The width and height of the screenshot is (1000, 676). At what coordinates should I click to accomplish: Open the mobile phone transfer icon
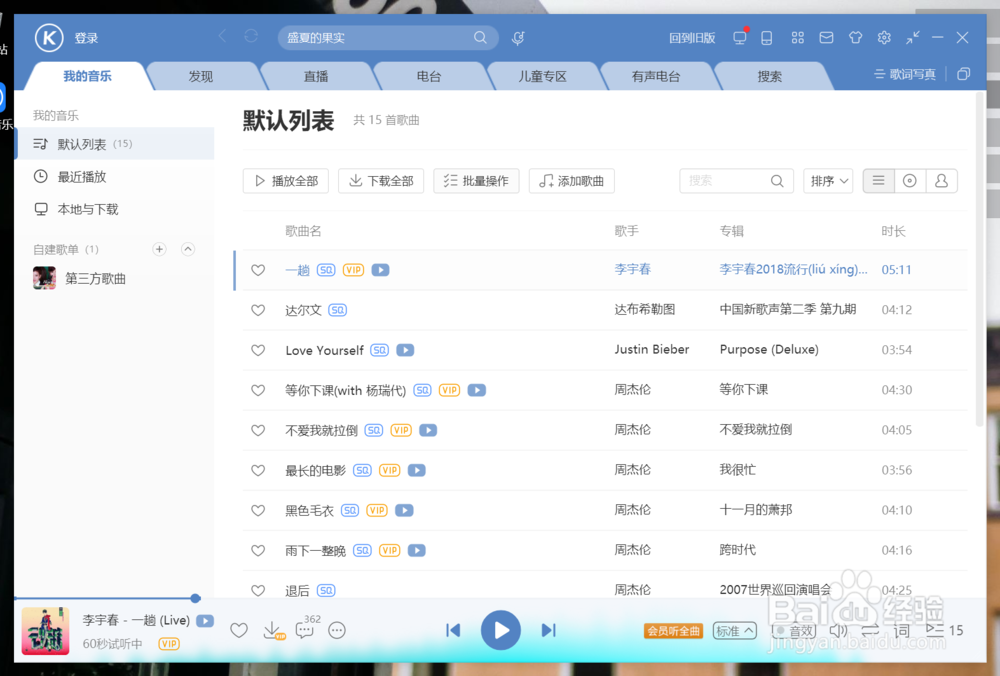(x=767, y=38)
